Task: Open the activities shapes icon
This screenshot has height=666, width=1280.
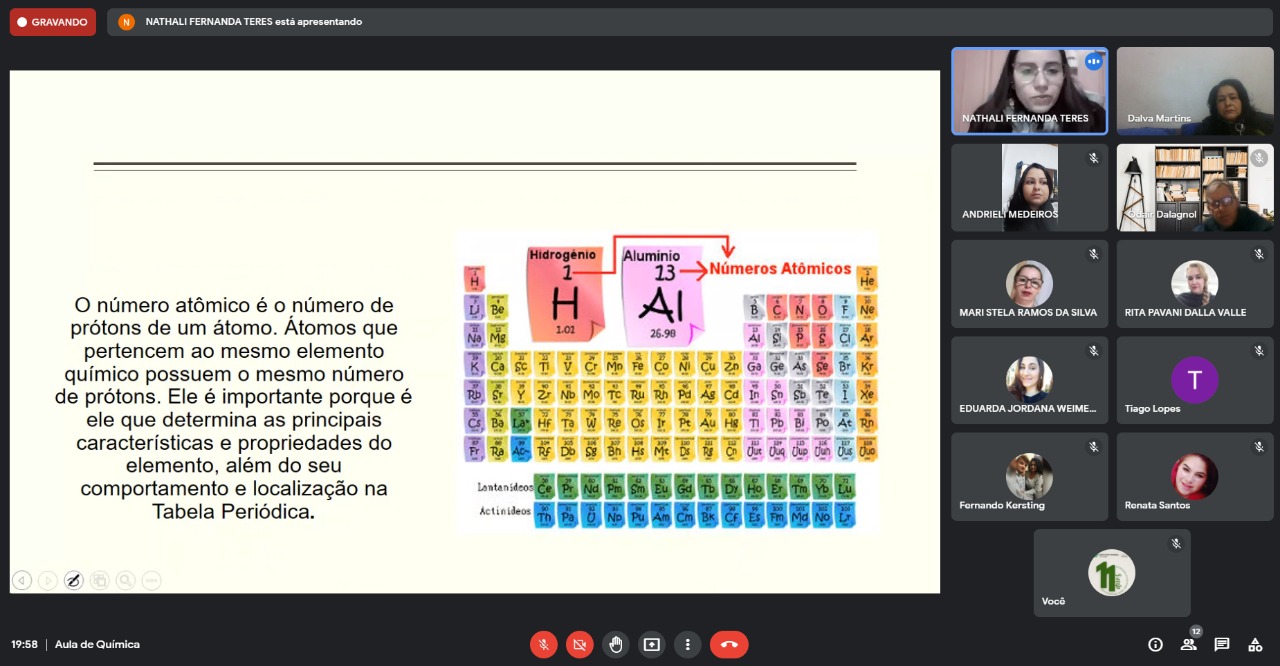Action: coord(1254,645)
